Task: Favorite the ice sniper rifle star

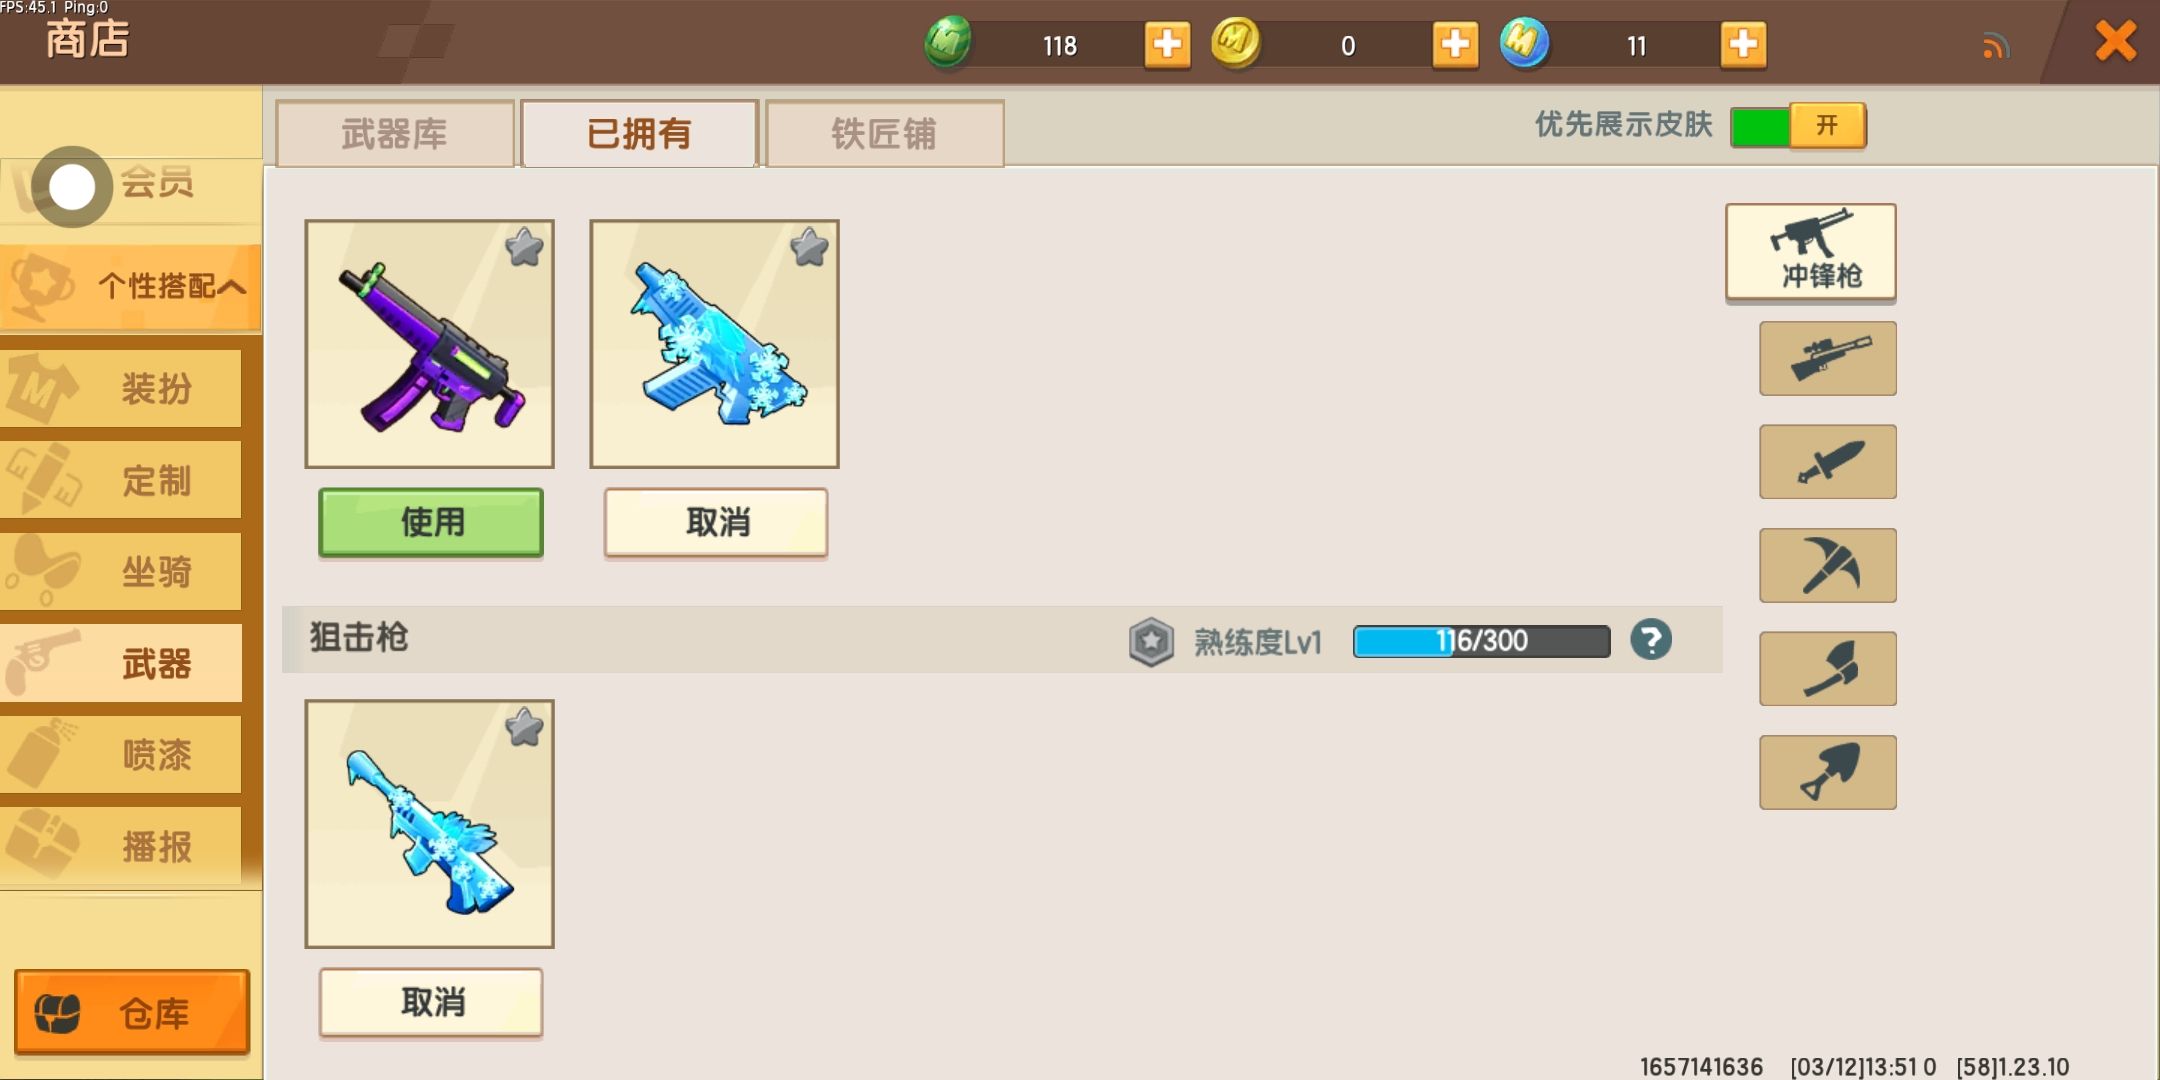Action: click(x=524, y=727)
